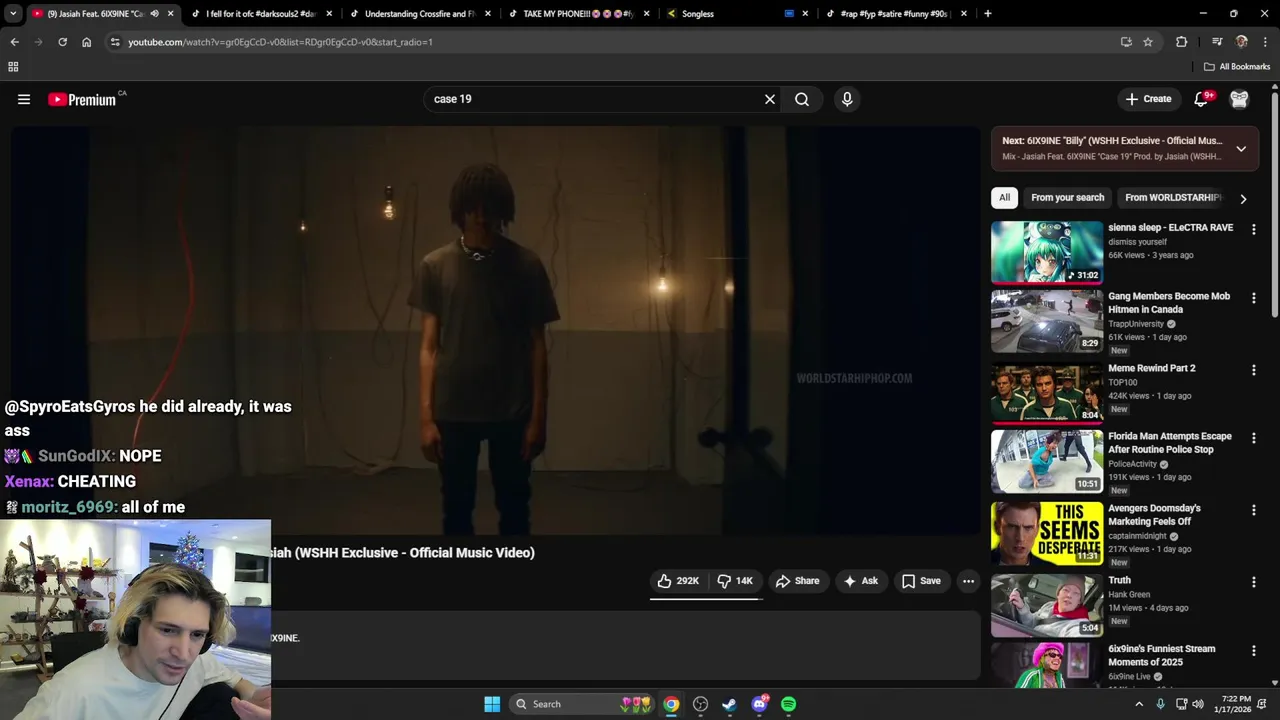Open YouTube notifications bell
This screenshot has height=720, width=1280.
pos(1202,99)
